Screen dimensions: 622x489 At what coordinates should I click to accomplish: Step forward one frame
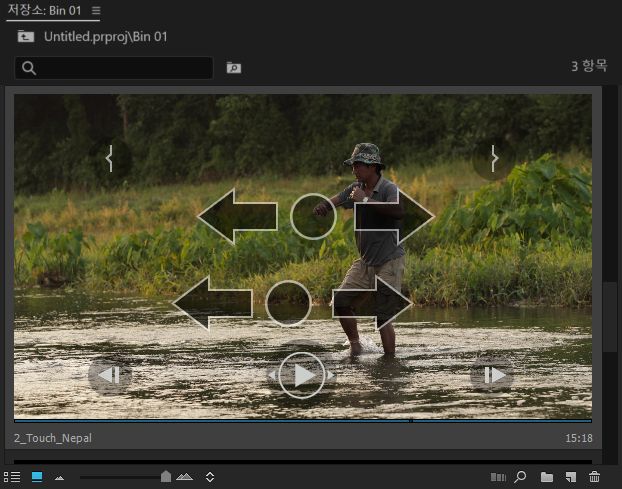492,375
